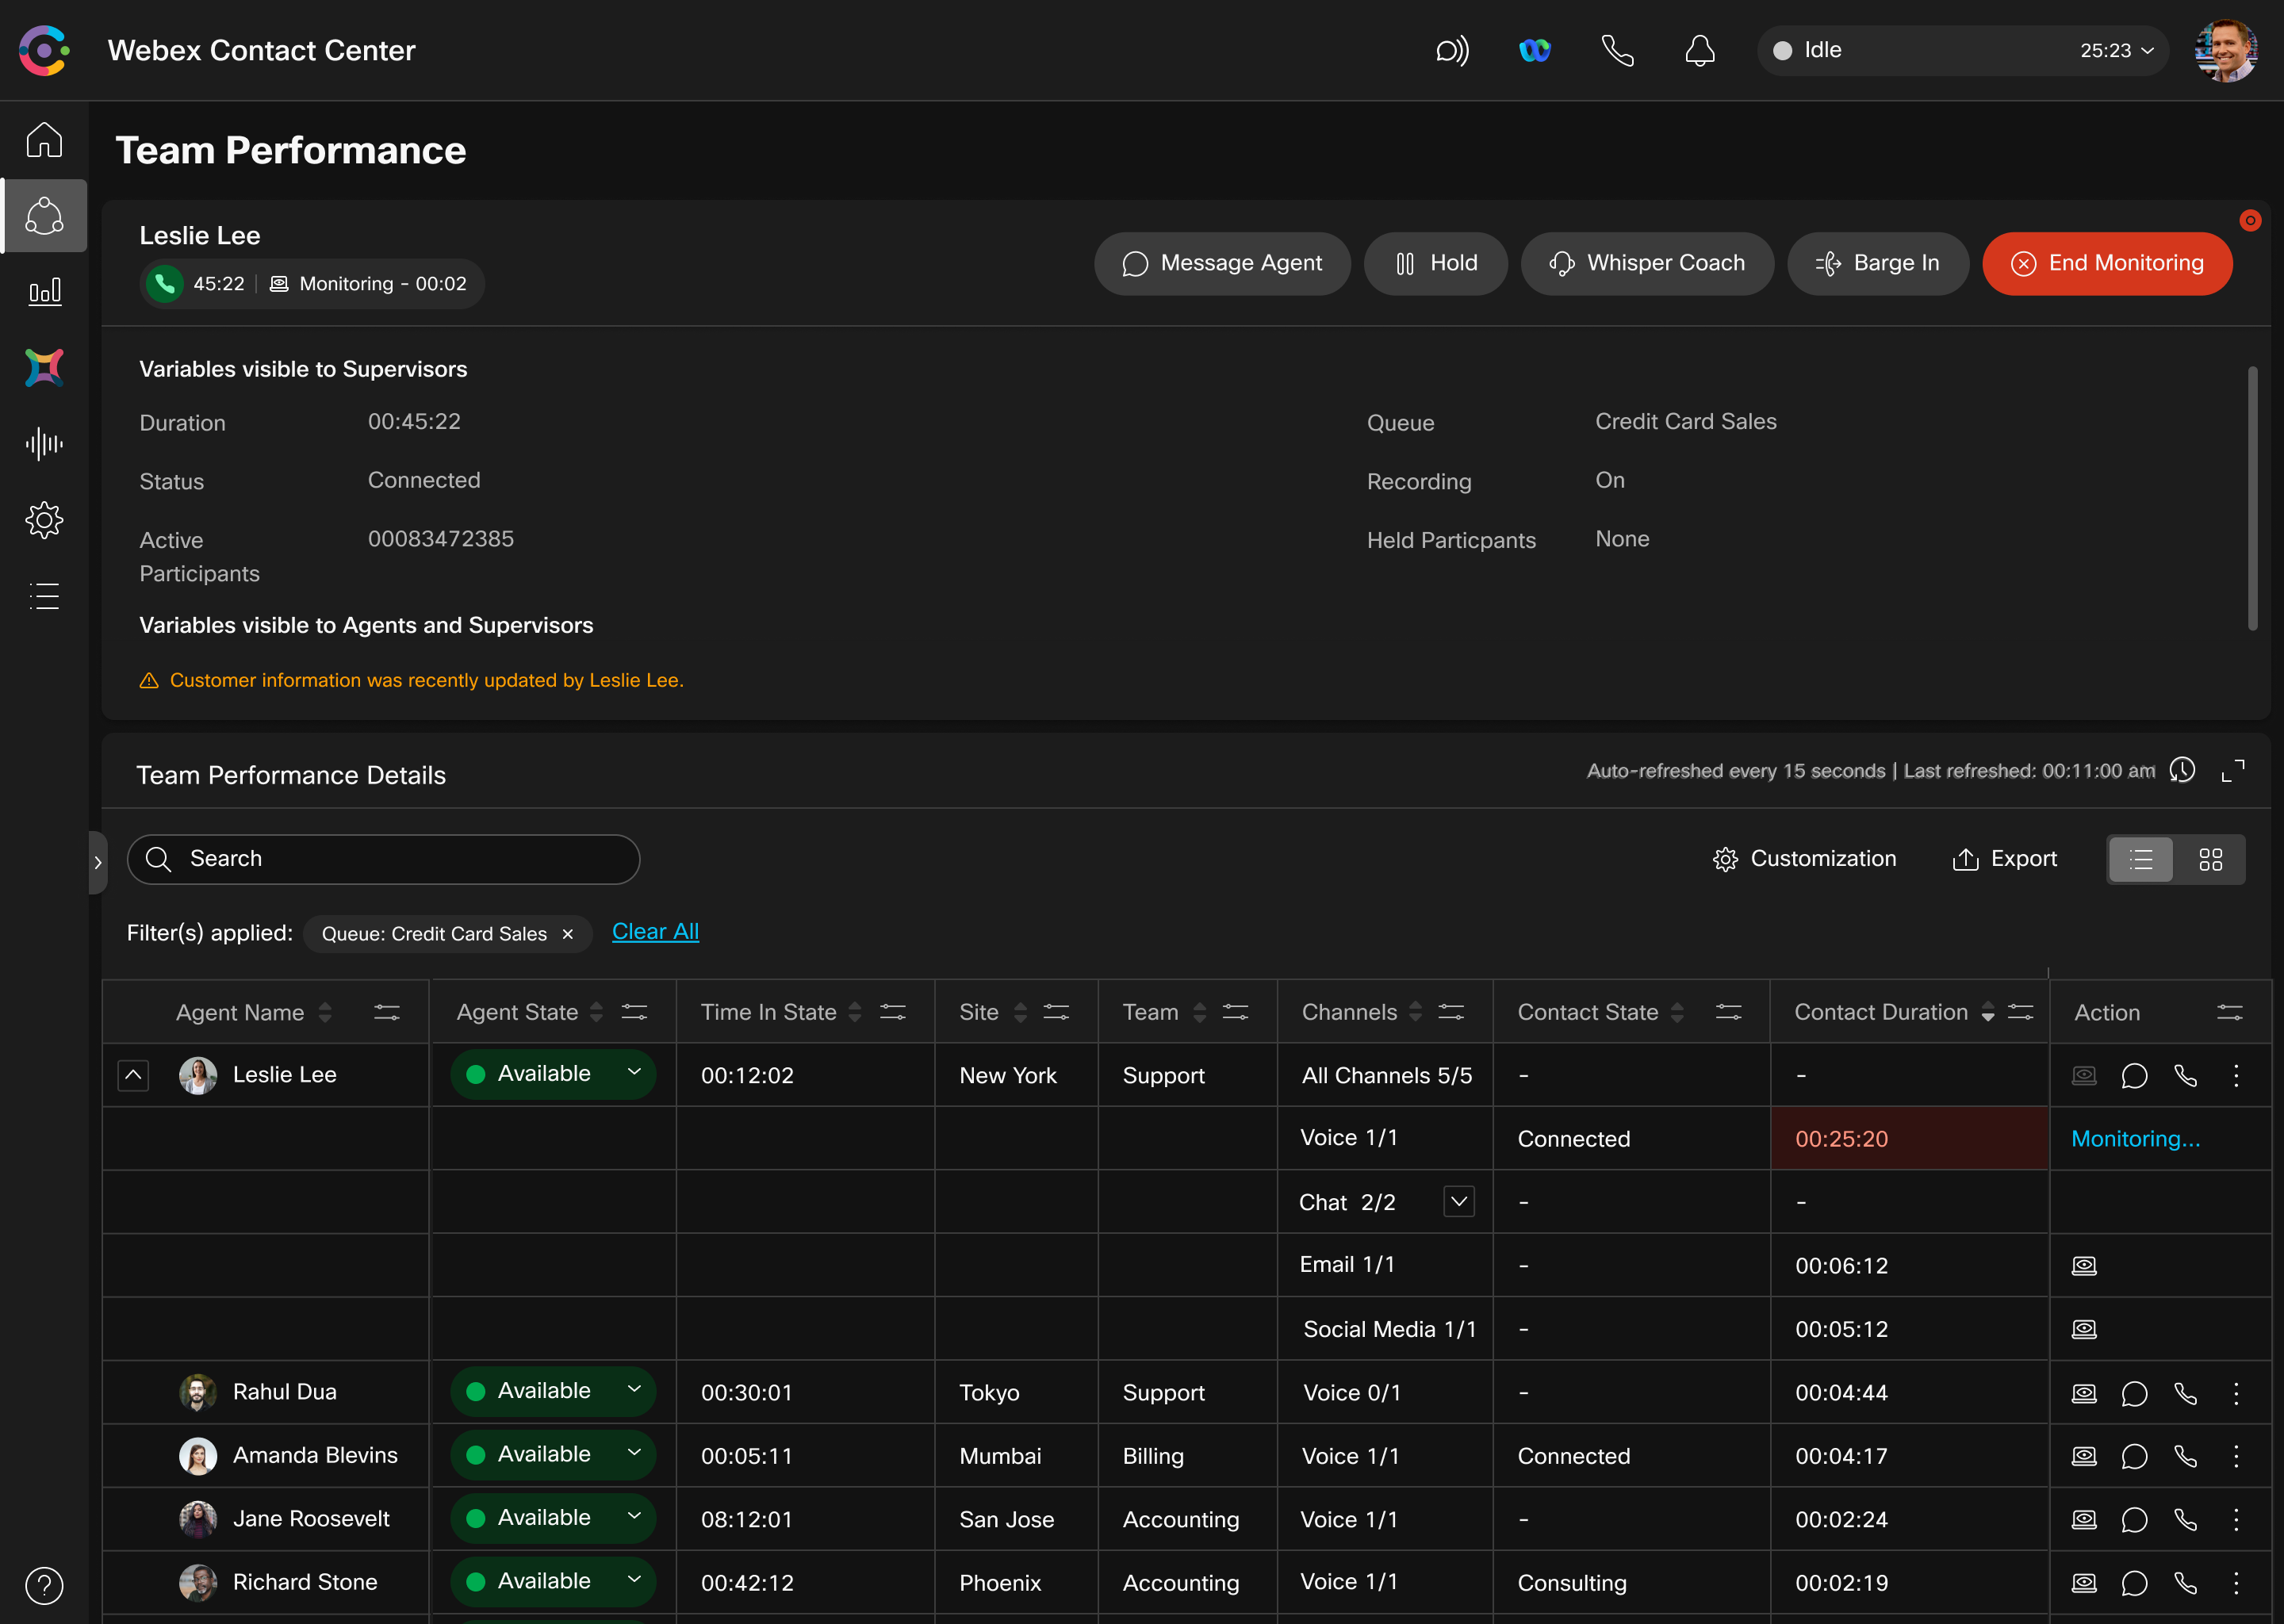Open the Home navigation icon
Image resolution: width=2284 pixels, height=1624 pixels.
44,140
